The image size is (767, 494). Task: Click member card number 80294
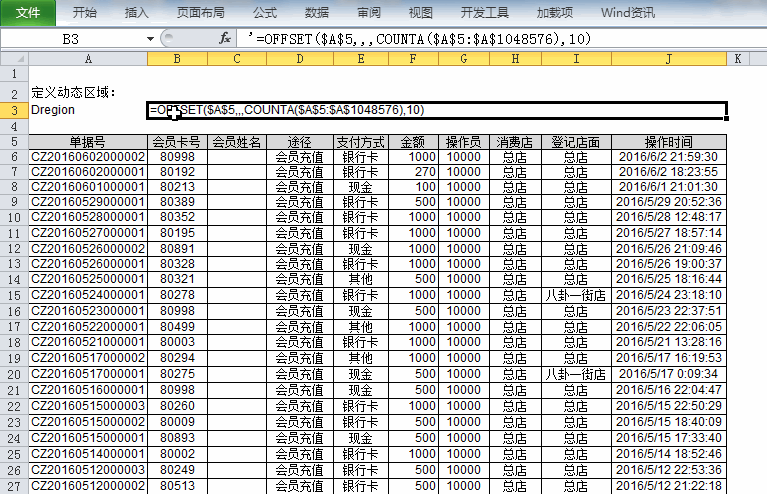[x=177, y=358]
